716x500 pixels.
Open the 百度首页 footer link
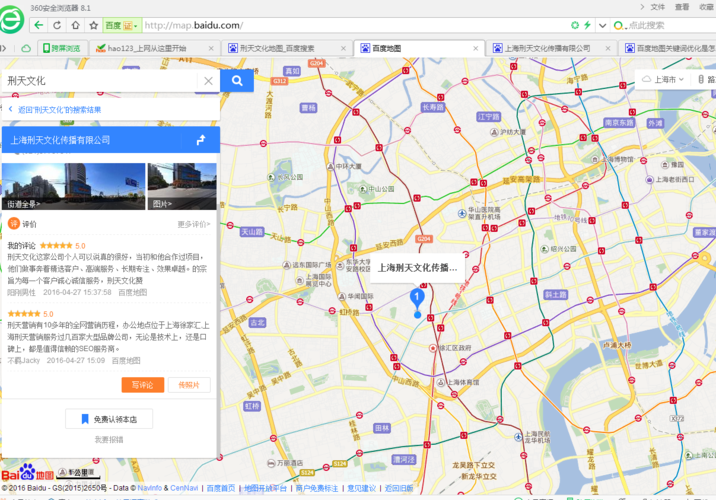(221, 488)
